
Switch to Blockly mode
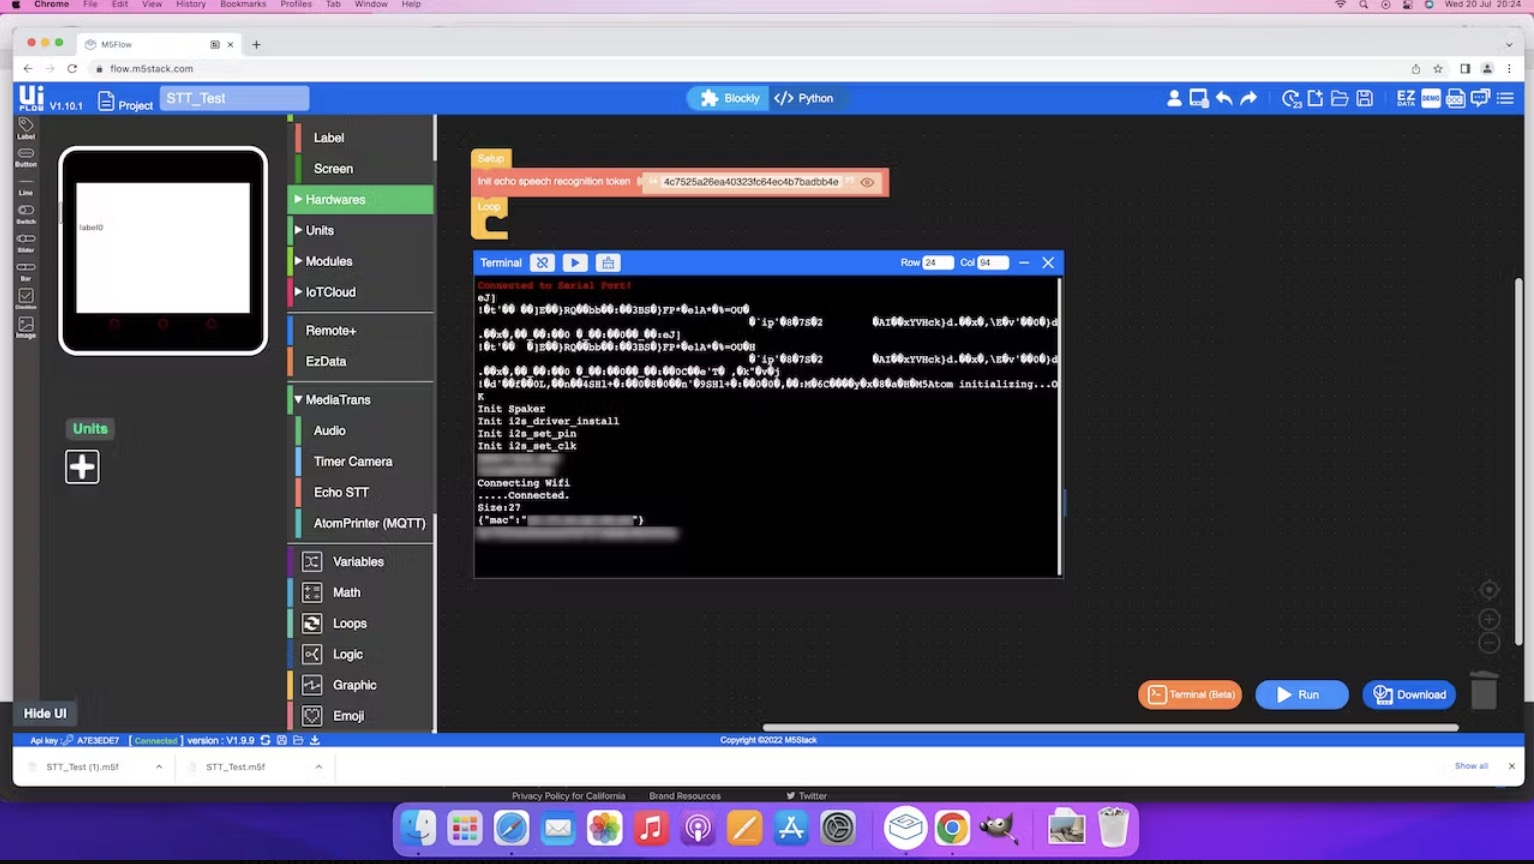[x=730, y=98]
